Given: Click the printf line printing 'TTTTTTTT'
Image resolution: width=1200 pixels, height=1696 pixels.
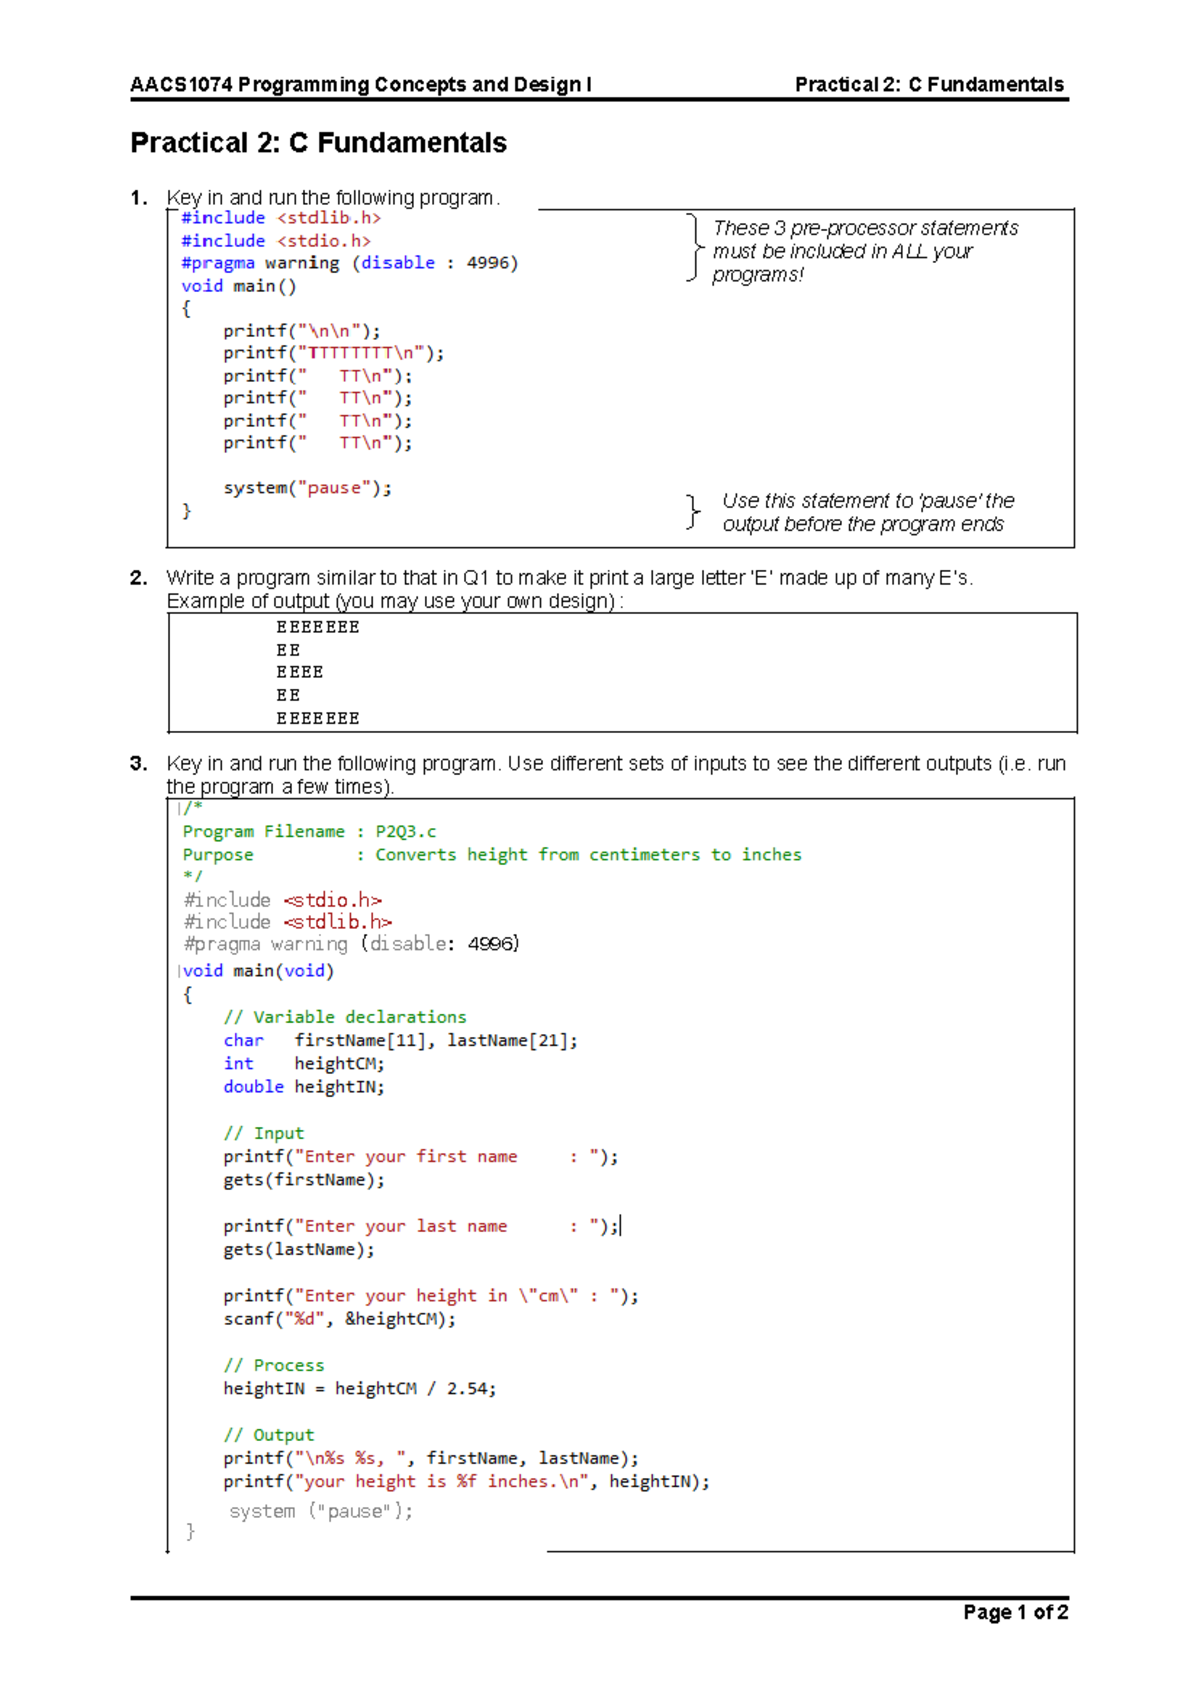Looking at the screenshot, I should (x=333, y=353).
